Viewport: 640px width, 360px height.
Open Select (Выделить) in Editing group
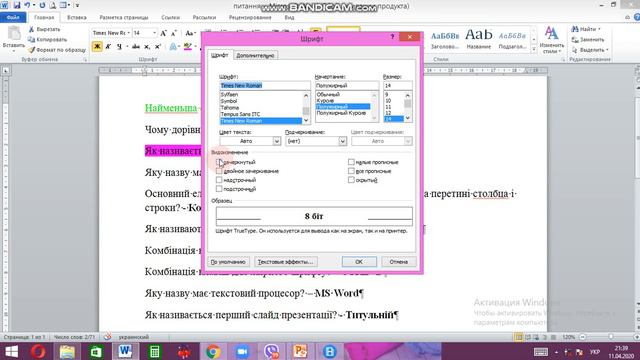(x=590, y=50)
